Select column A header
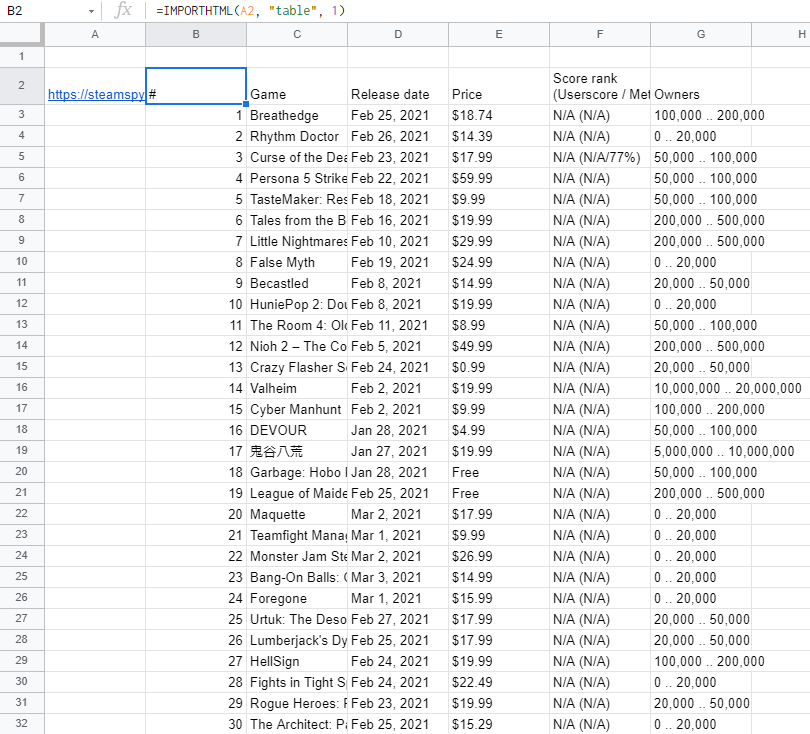This screenshot has width=810, height=734. coord(95,35)
